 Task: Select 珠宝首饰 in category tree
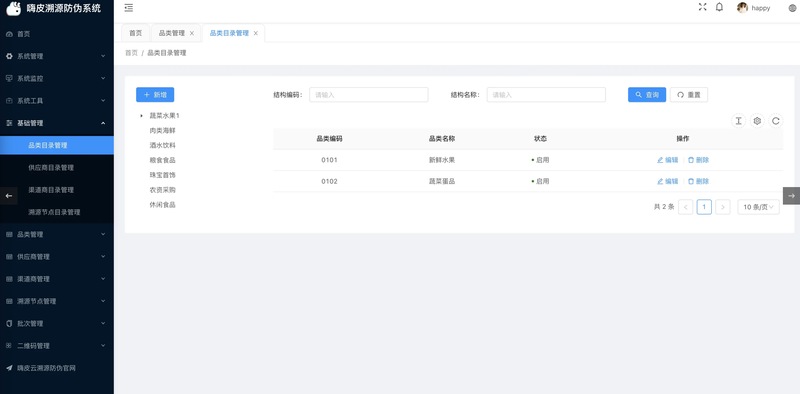click(x=162, y=175)
